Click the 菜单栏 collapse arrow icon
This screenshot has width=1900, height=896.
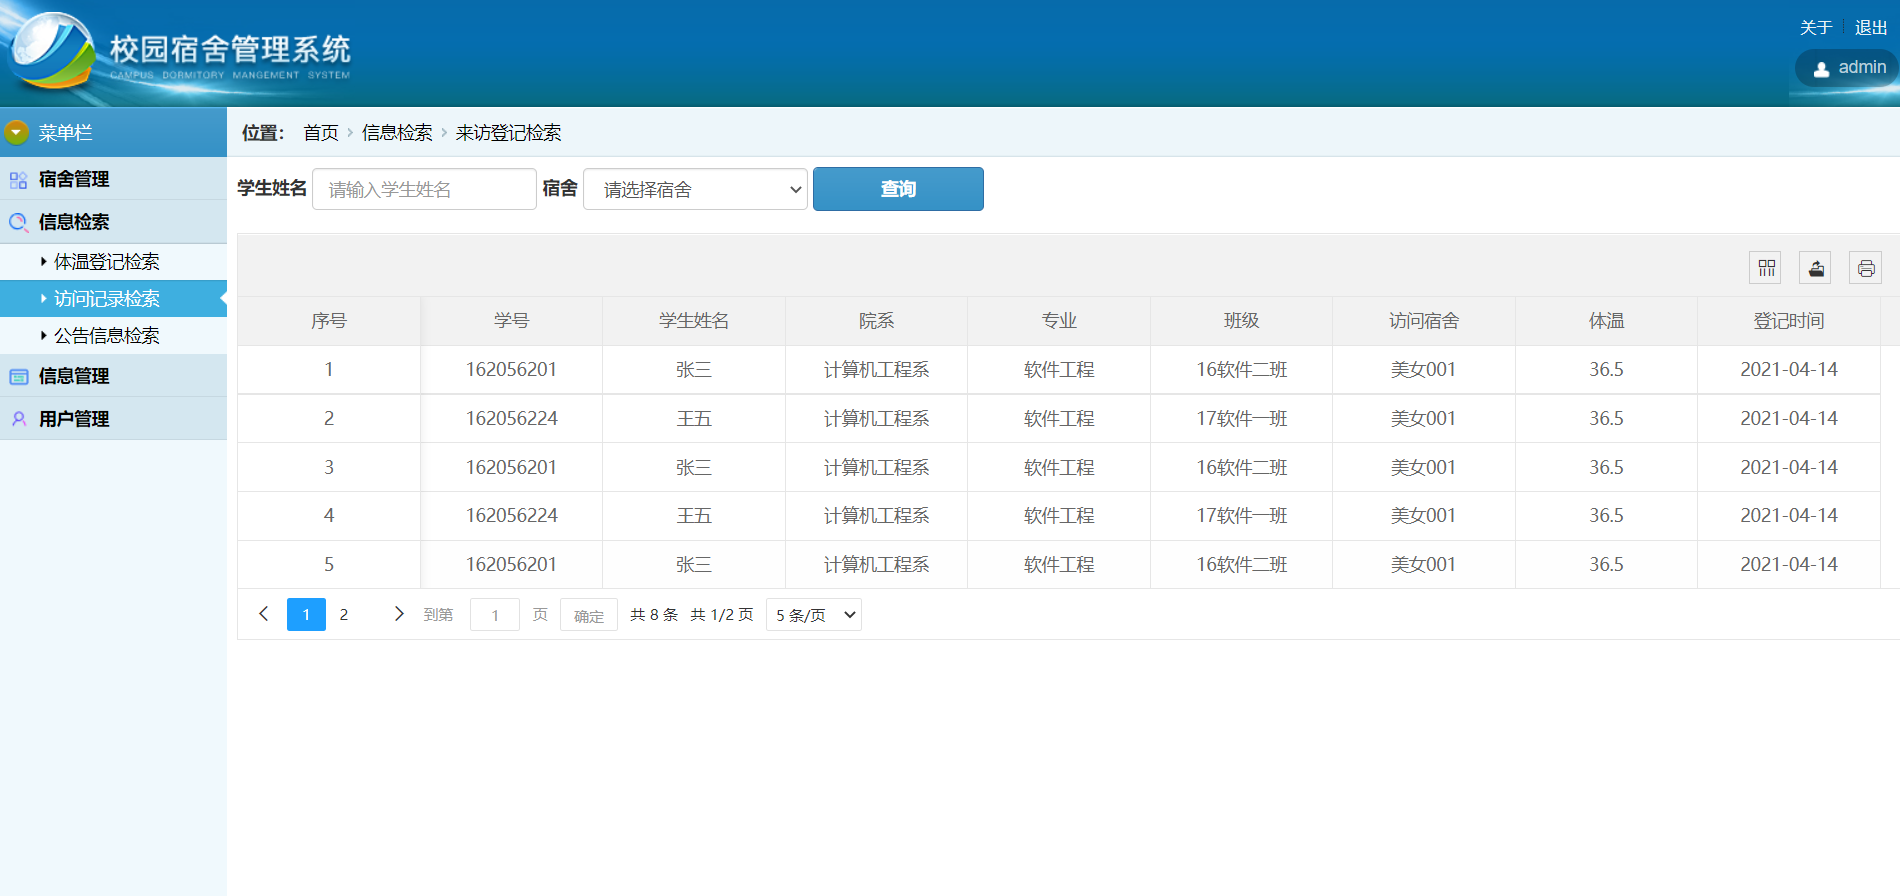point(16,132)
